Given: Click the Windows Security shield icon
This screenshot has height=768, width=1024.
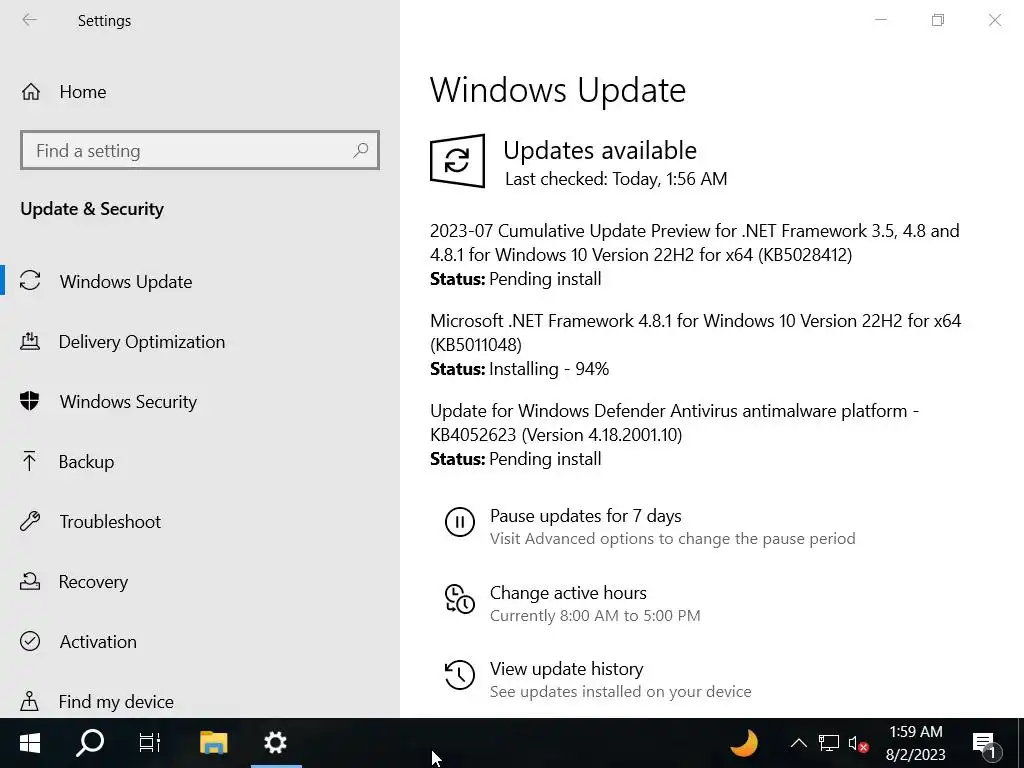Looking at the screenshot, I should 29,401.
